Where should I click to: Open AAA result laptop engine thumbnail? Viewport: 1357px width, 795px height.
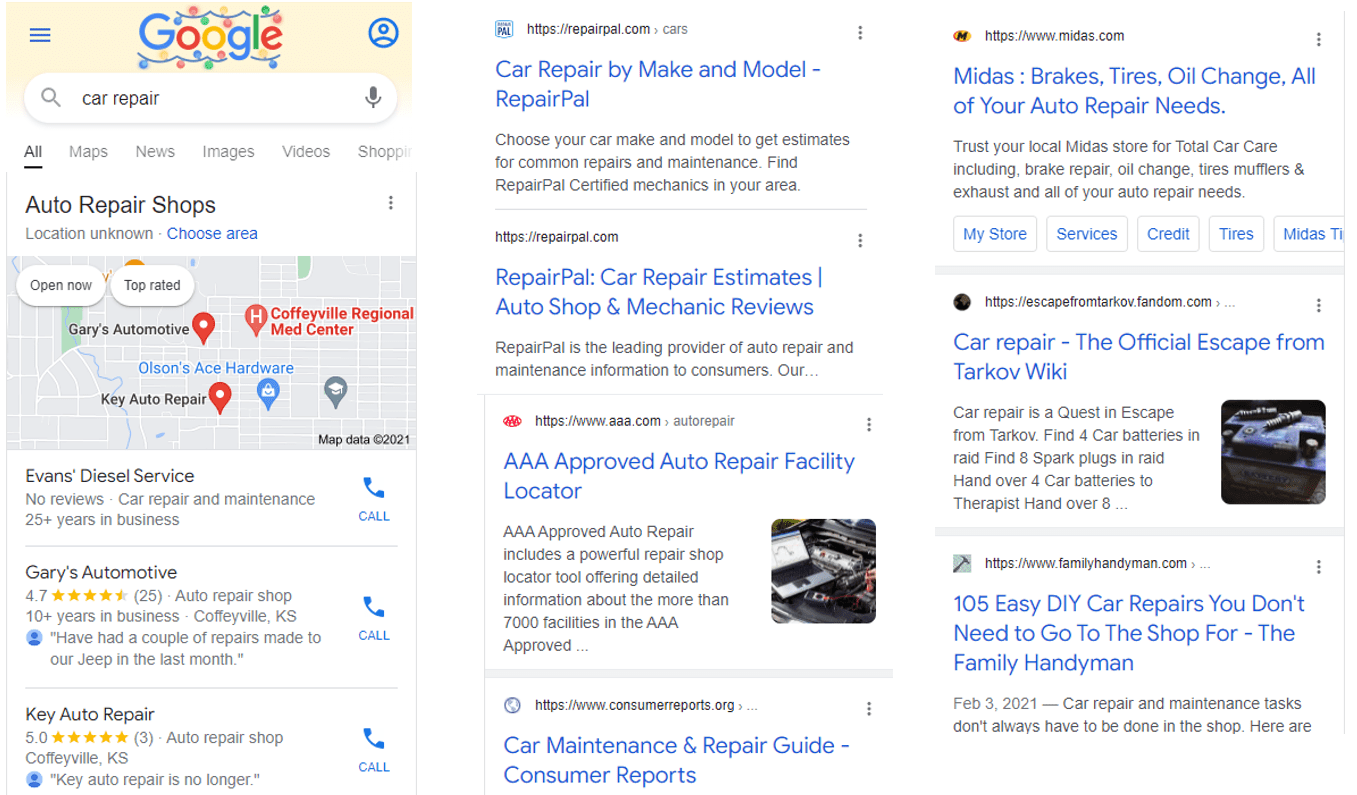pyautogui.click(x=823, y=571)
